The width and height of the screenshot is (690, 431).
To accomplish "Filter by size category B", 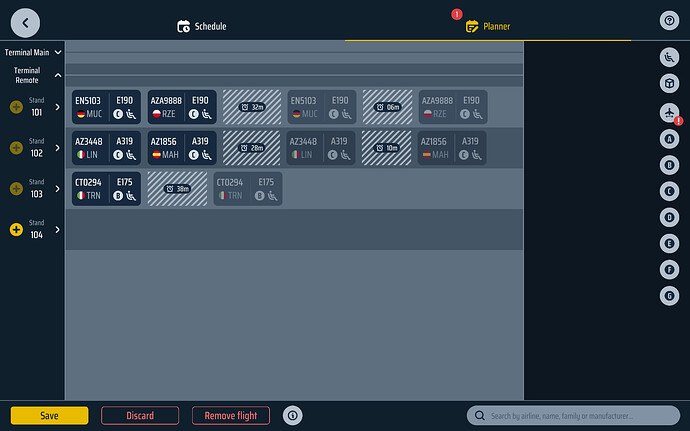I will [669, 165].
